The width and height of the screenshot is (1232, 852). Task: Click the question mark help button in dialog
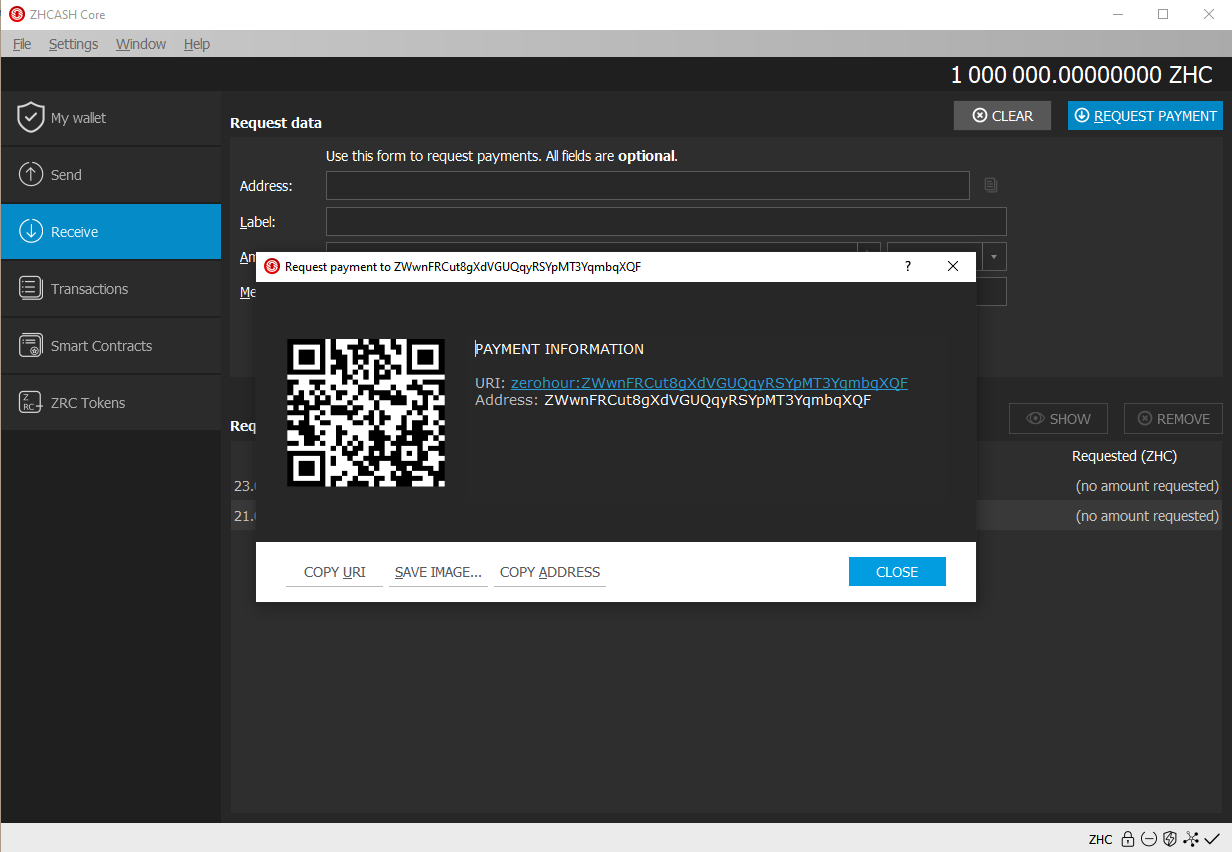[x=908, y=266]
